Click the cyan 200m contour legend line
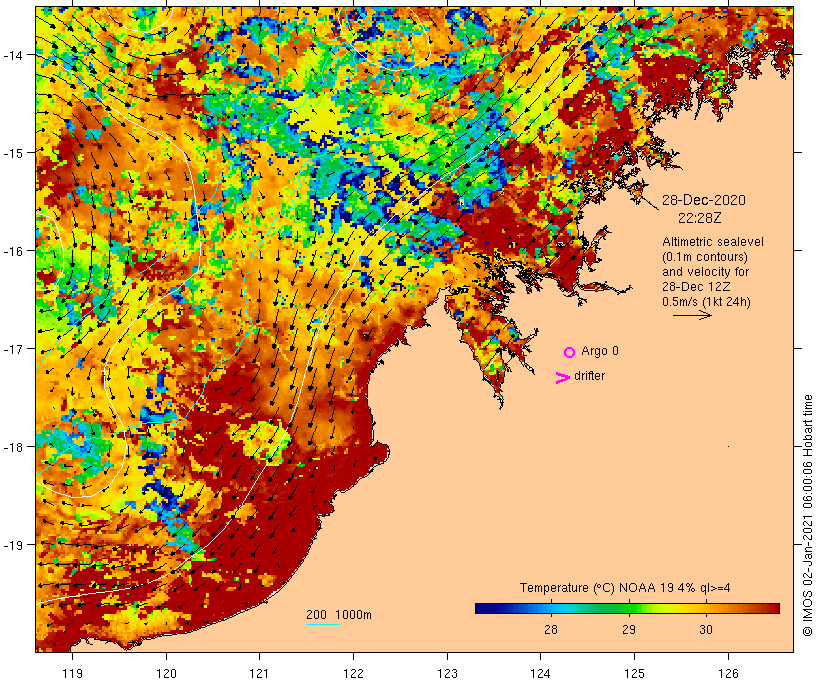Image resolution: width=820 pixels, height=680 pixels. click(x=323, y=624)
